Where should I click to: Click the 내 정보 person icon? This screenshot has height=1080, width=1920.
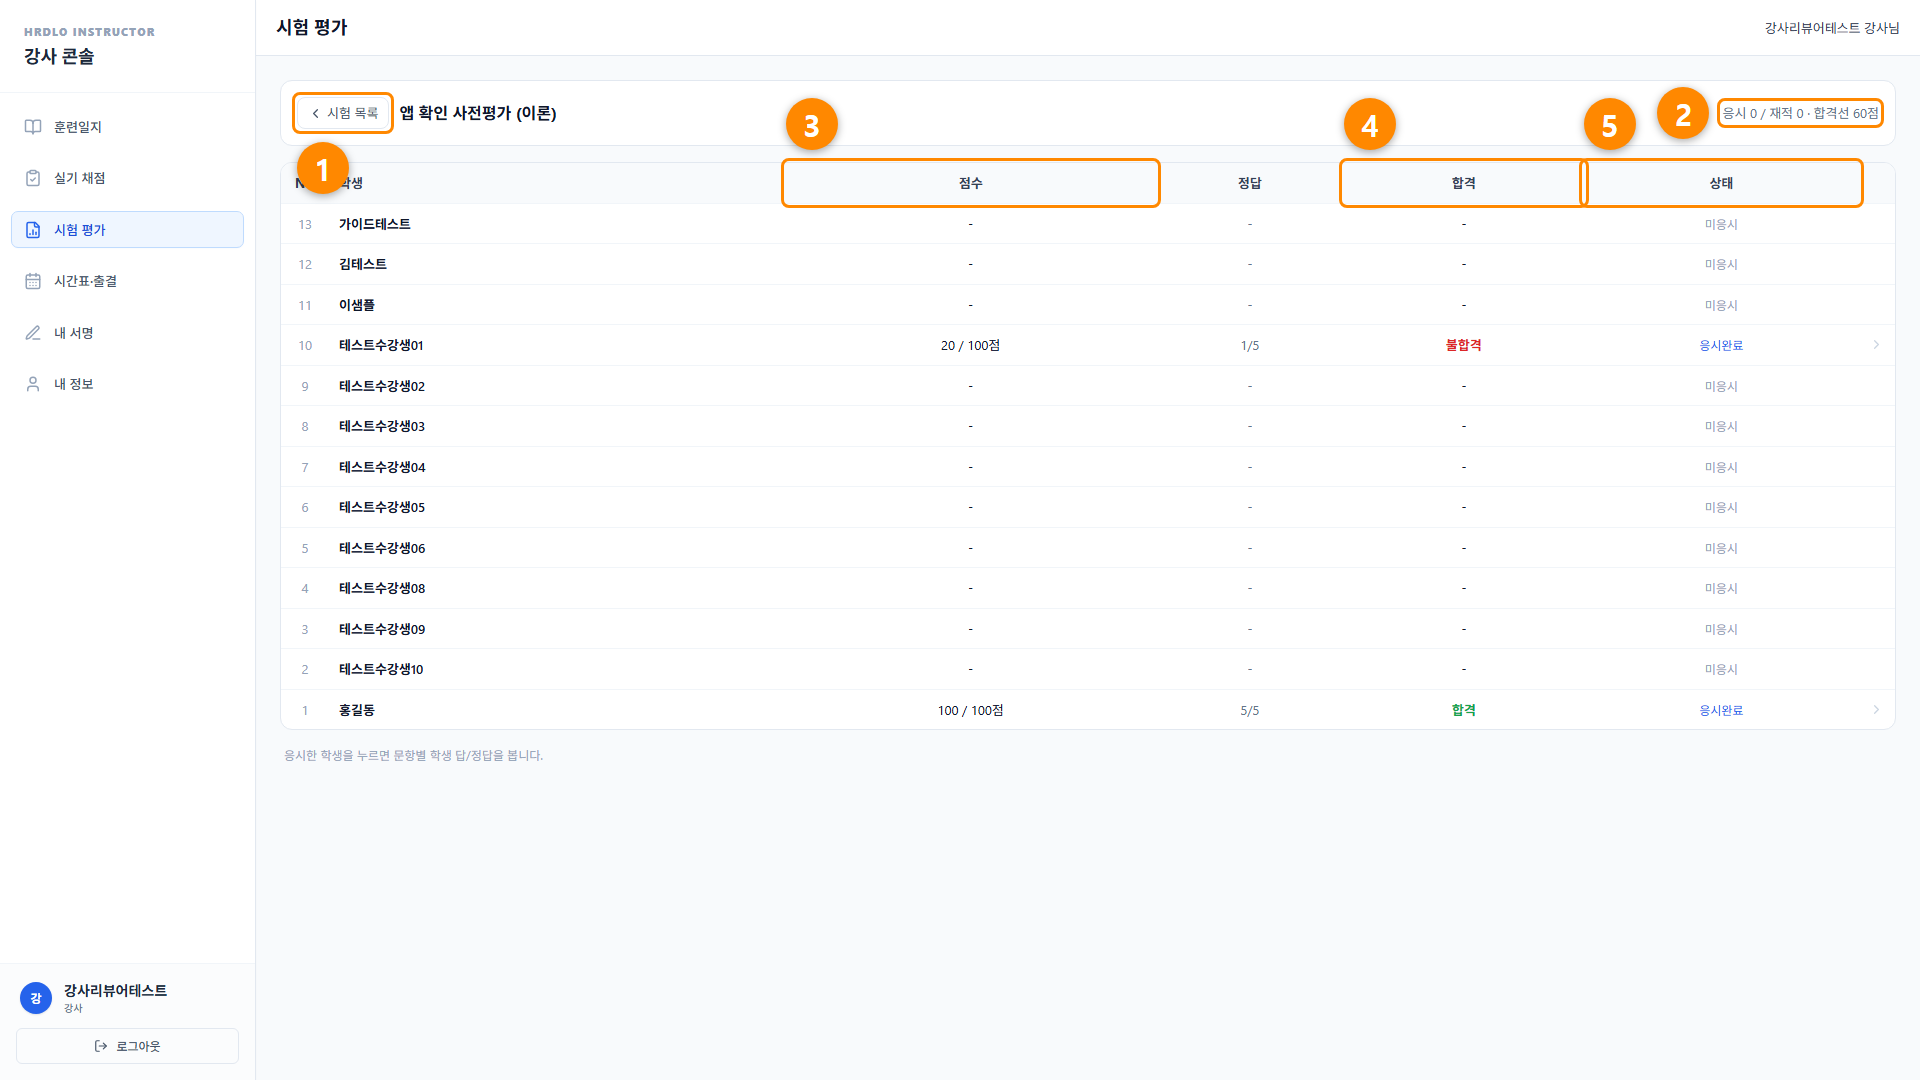[33, 384]
